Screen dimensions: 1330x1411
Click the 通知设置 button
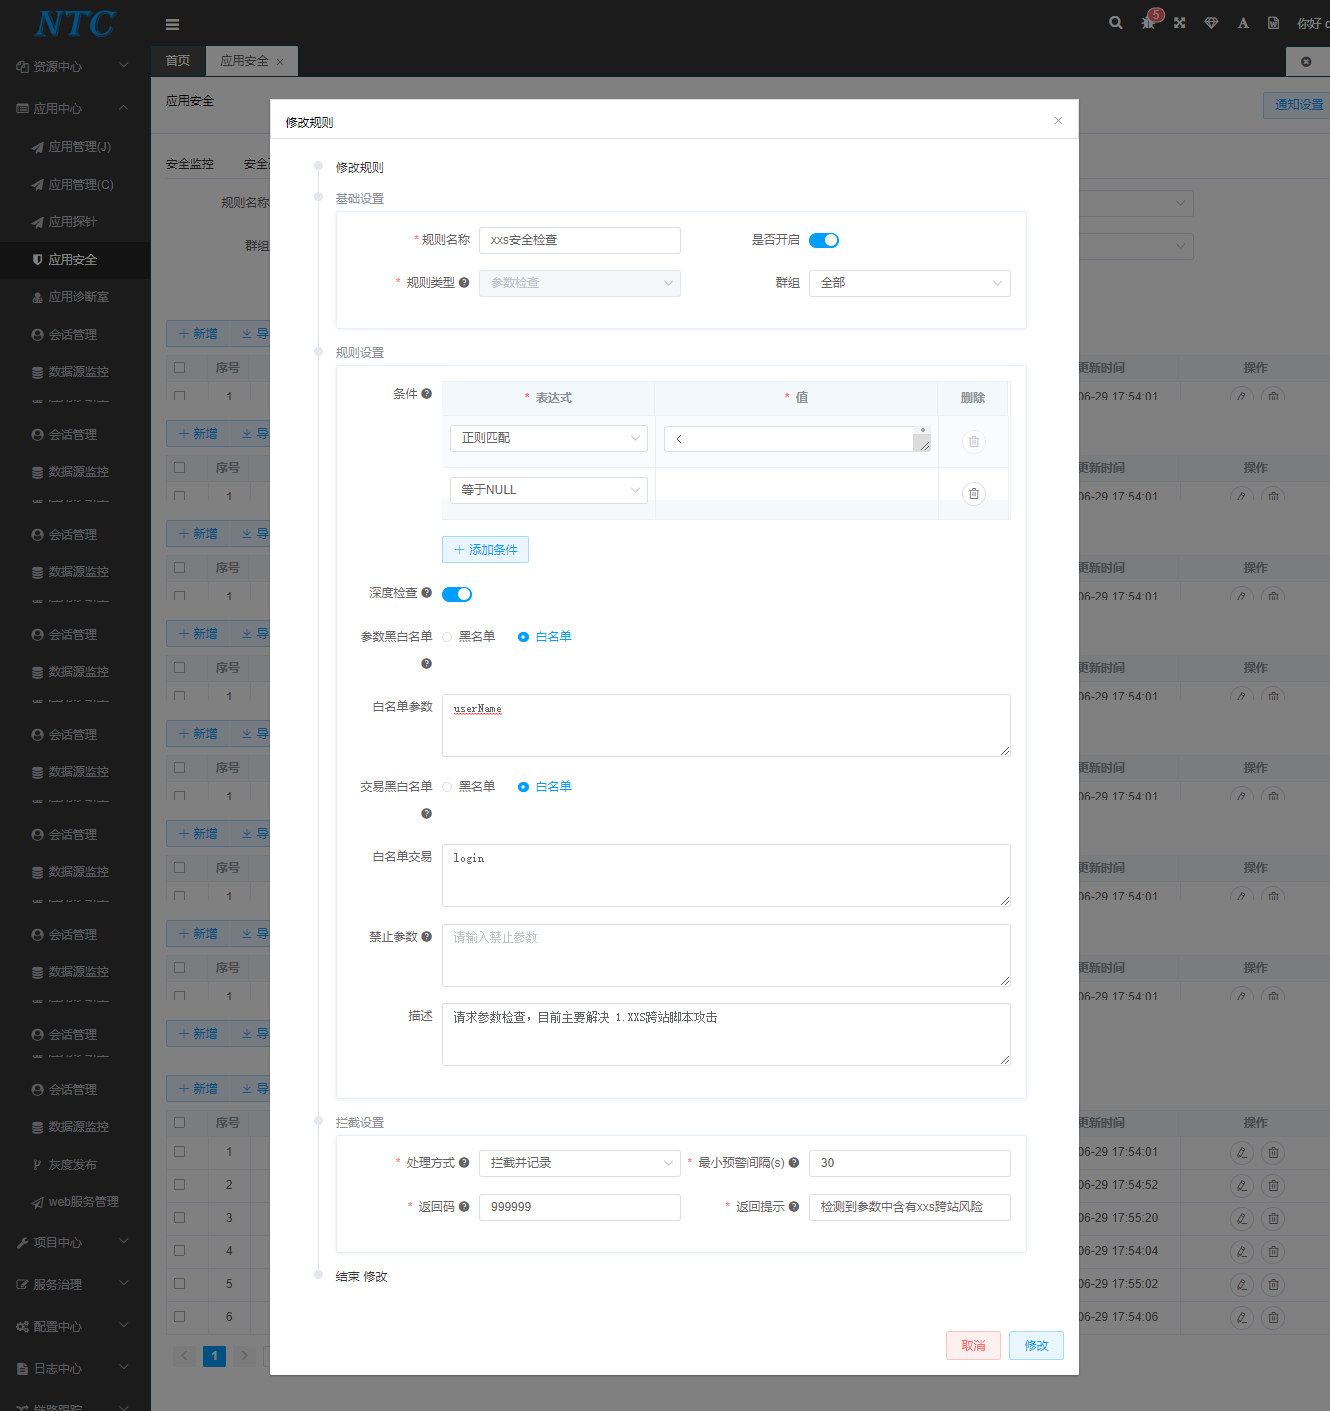pos(1298,104)
